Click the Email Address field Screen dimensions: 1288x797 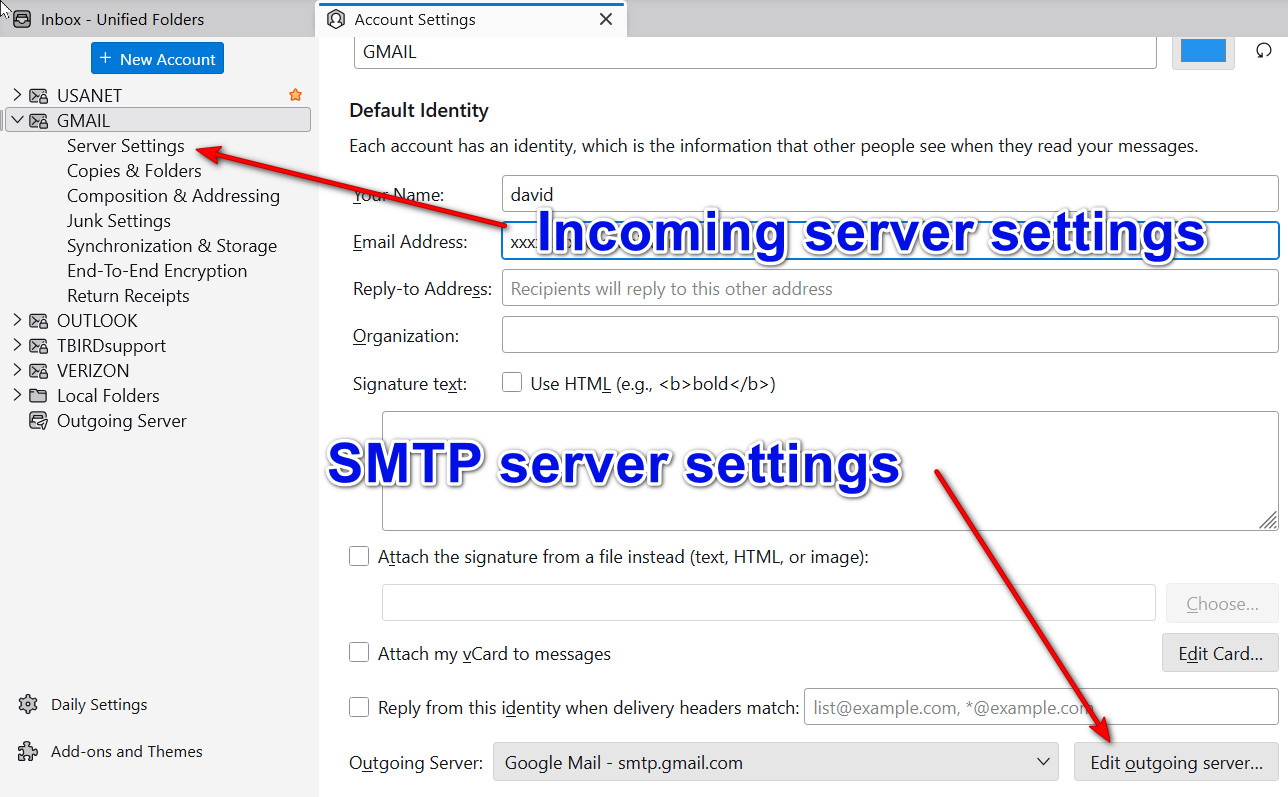pos(890,241)
